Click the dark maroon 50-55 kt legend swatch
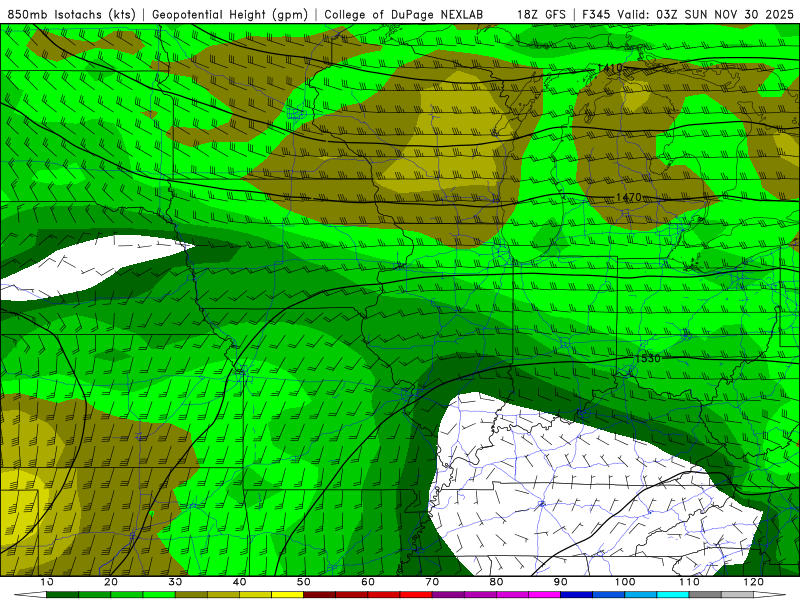This screenshot has height=600, width=800. pyautogui.click(x=319, y=595)
